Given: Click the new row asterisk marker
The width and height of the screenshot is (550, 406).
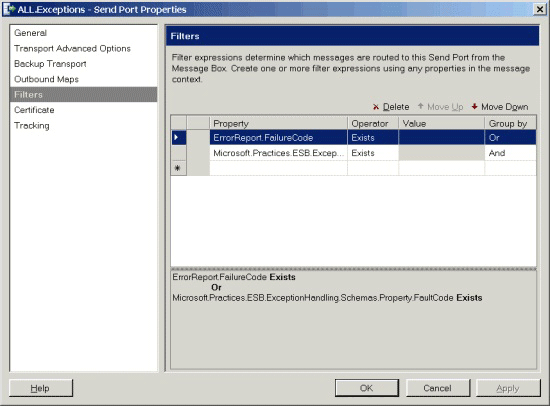Looking at the screenshot, I should point(177,168).
